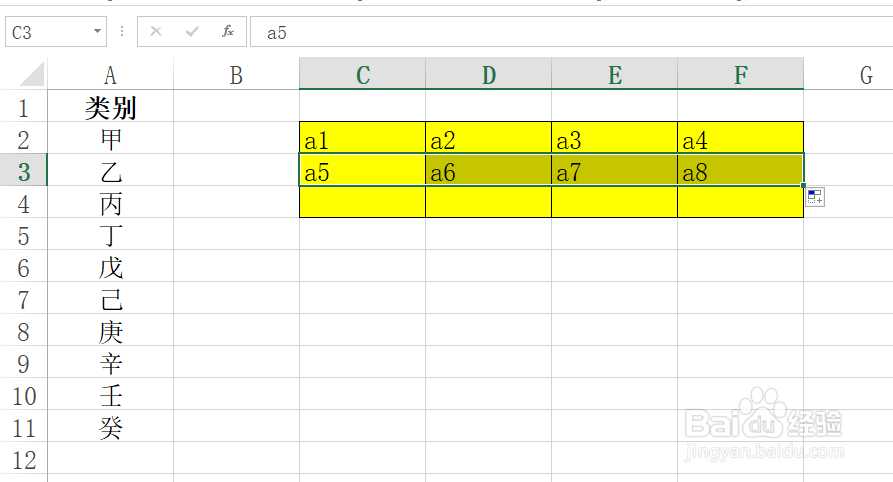The image size is (893, 482).
Task: Select column F header
Action: (740, 74)
